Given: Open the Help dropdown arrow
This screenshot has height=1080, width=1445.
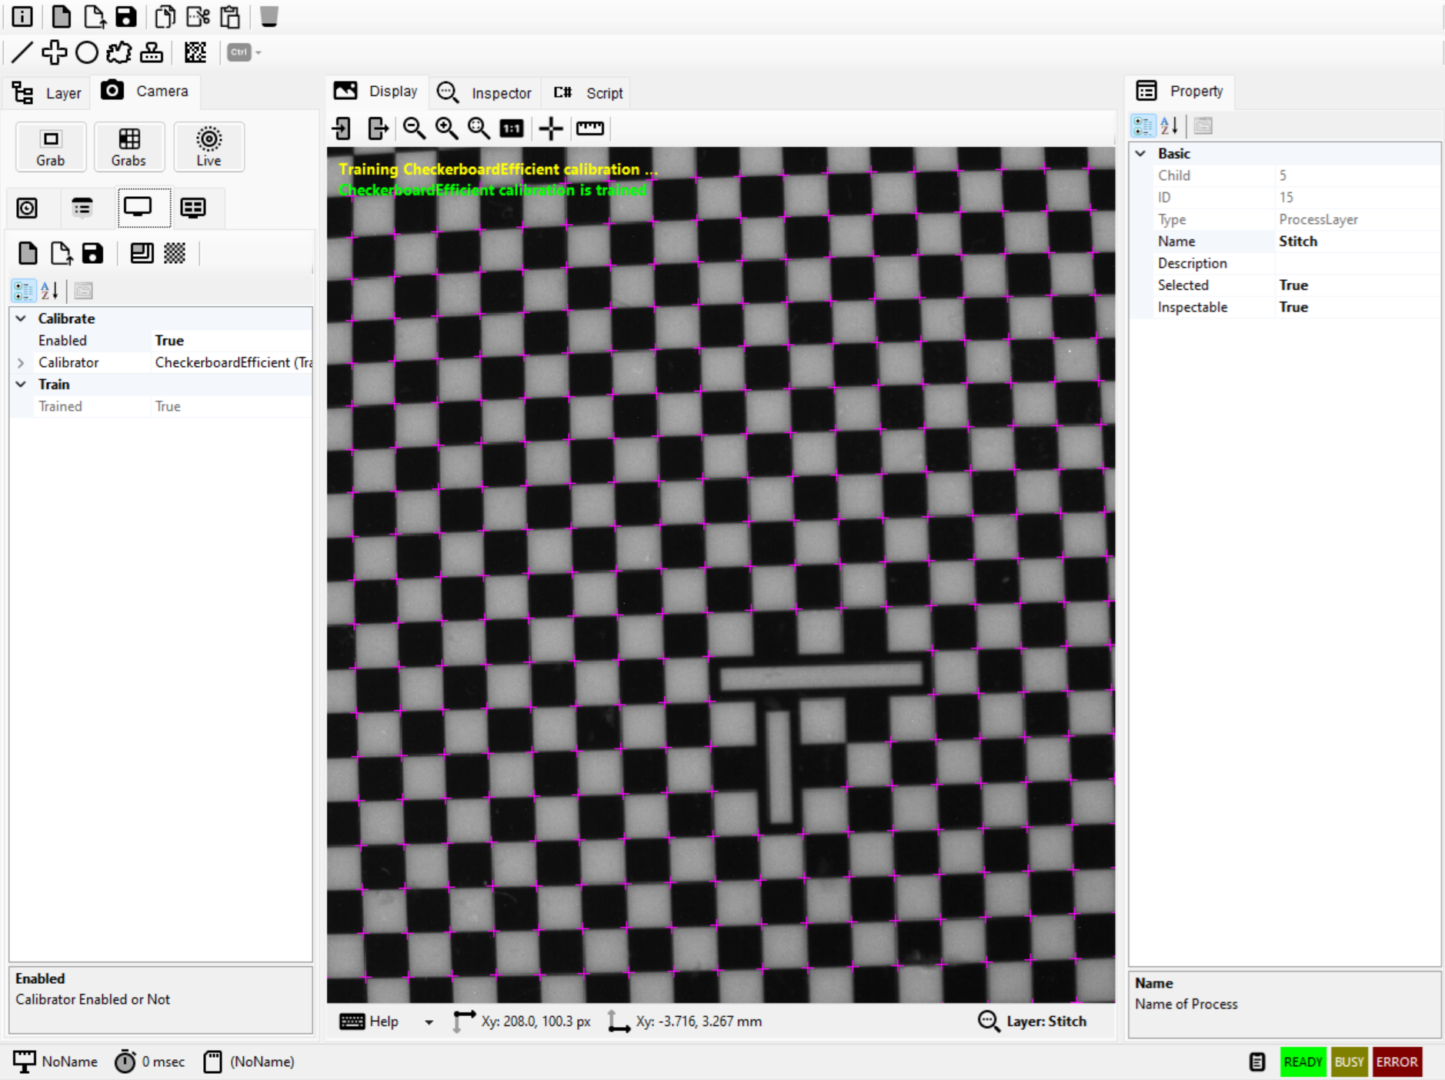Looking at the screenshot, I should [429, 1022].
